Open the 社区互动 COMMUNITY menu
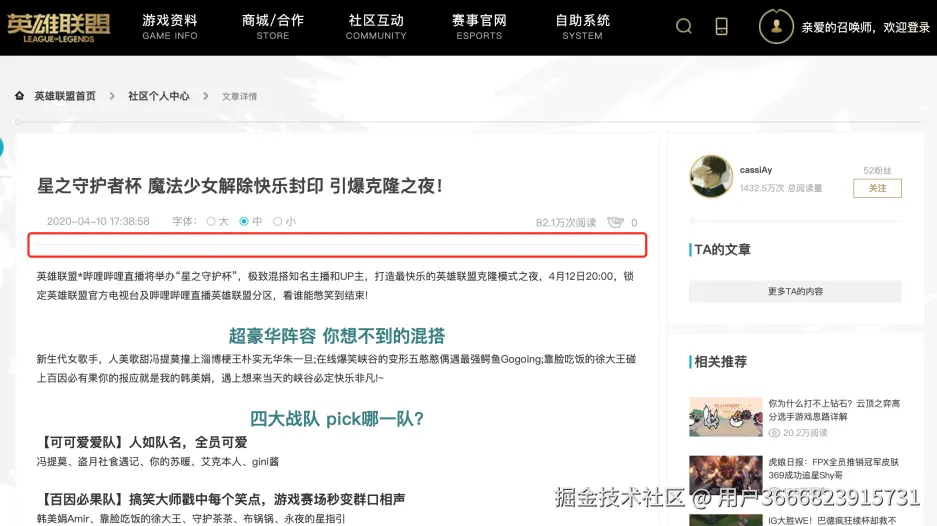 376,27
